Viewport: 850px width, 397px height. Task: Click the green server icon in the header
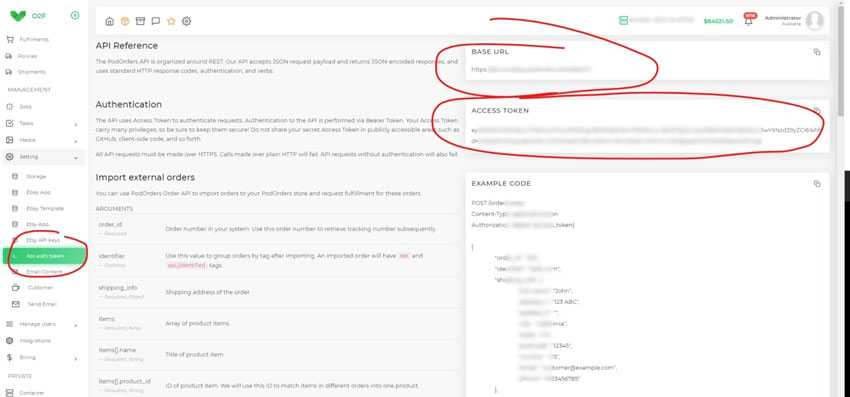(623, 20)
